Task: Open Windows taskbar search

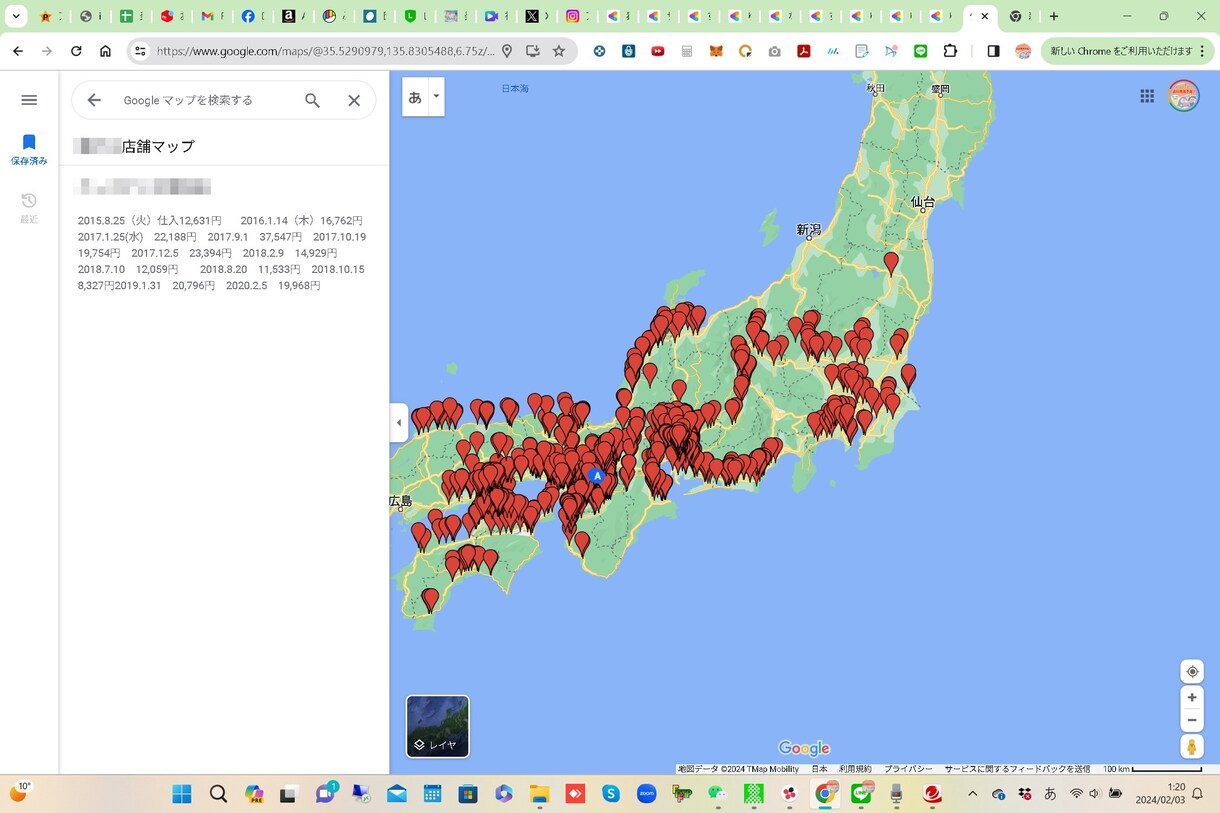Action: point(218,794)
